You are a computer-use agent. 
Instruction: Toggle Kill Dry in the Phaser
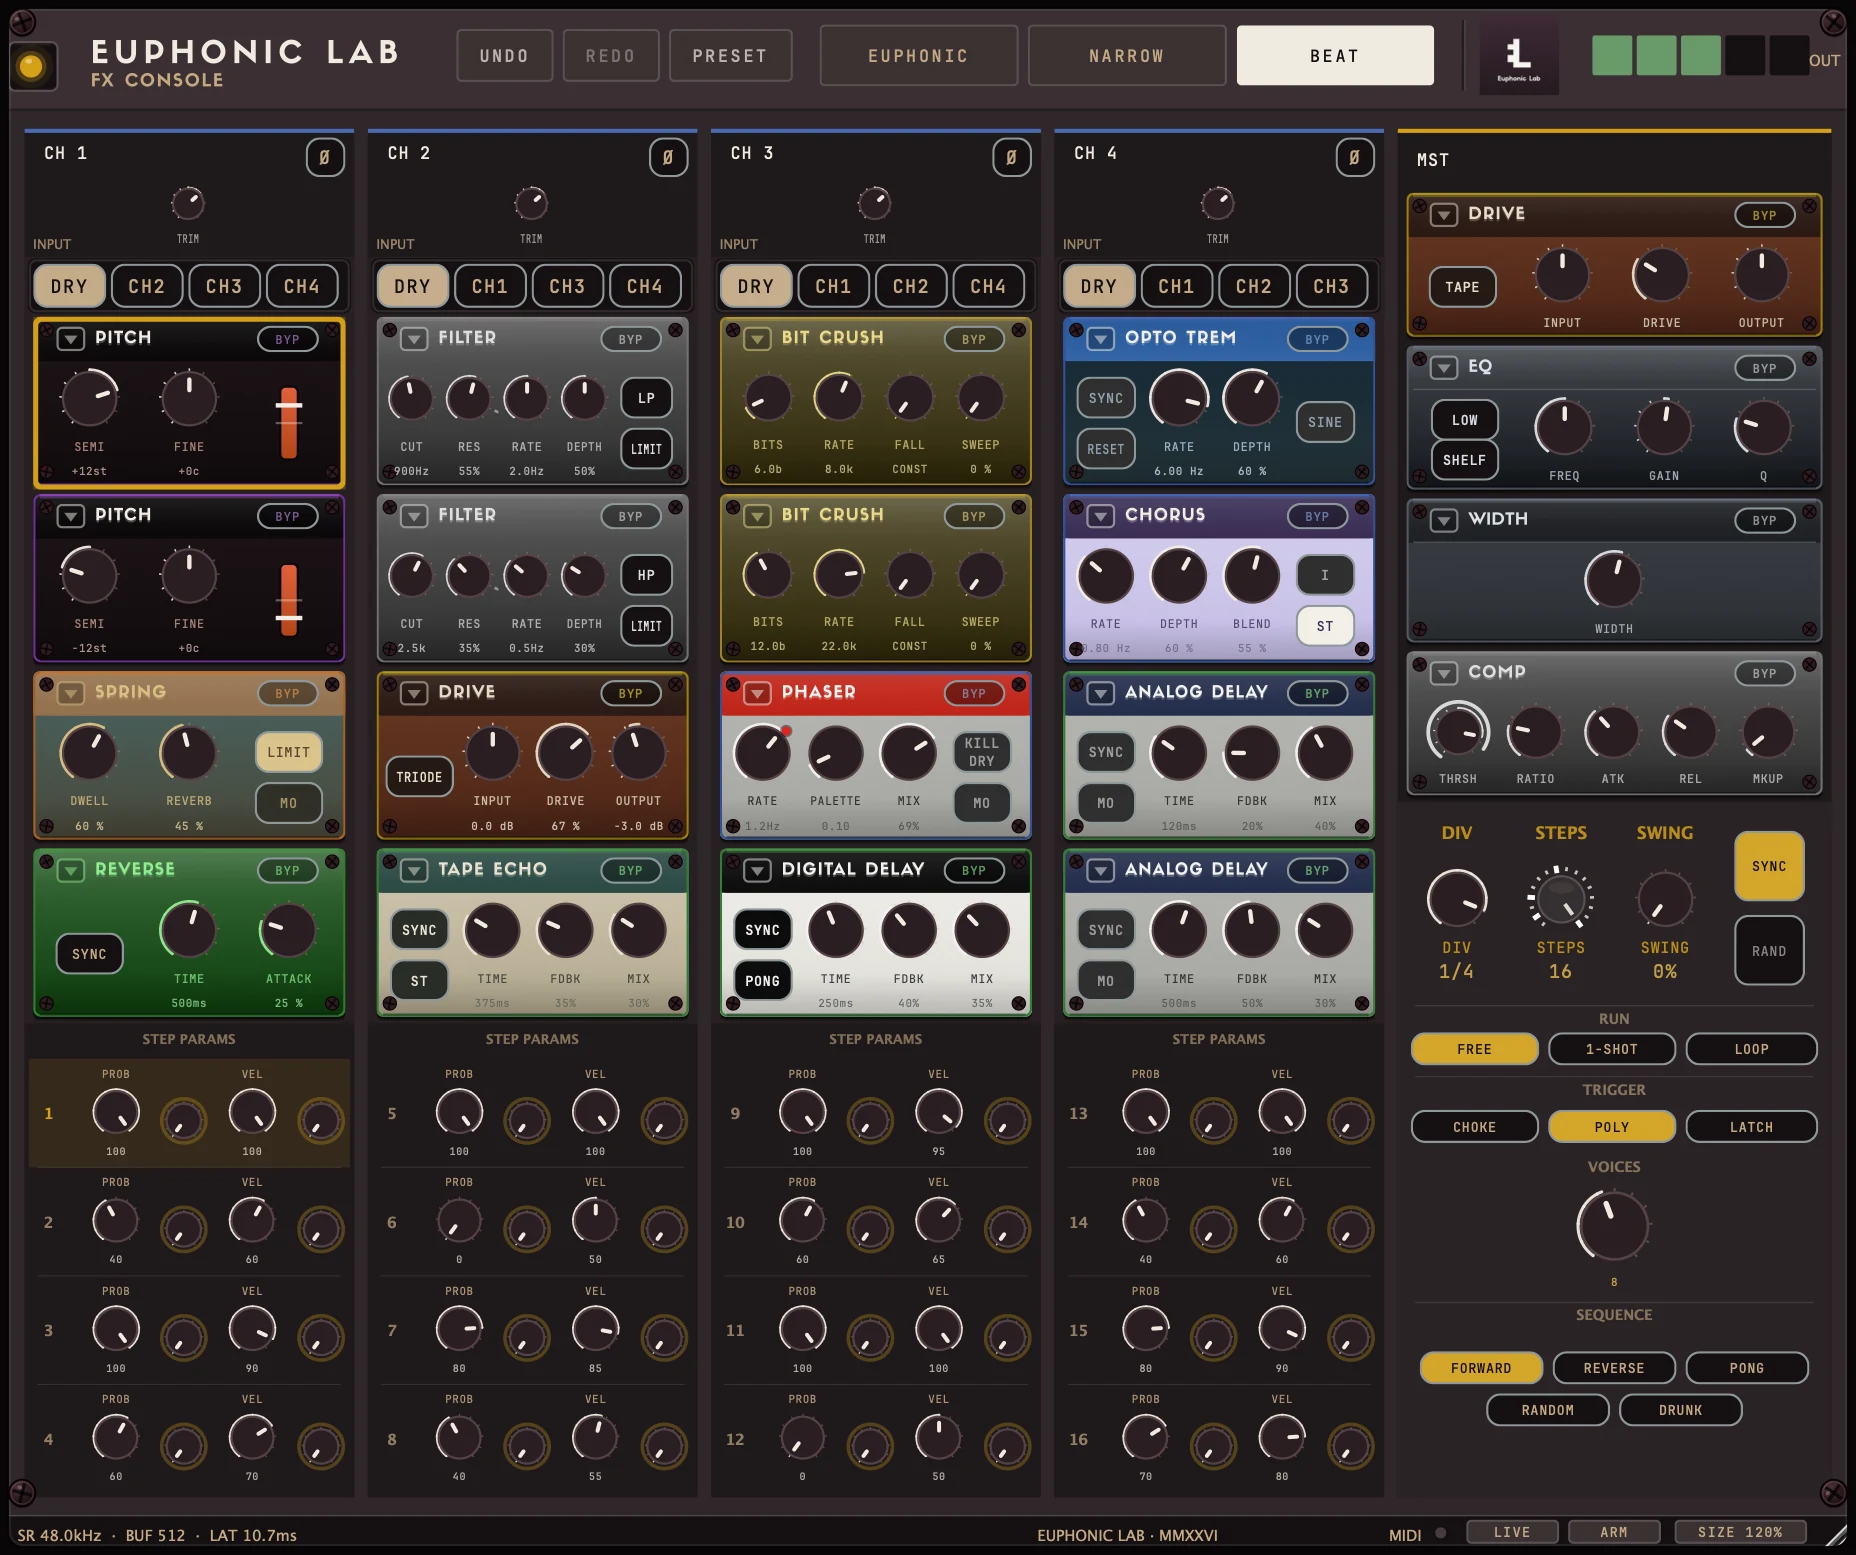tap(981, 752)
